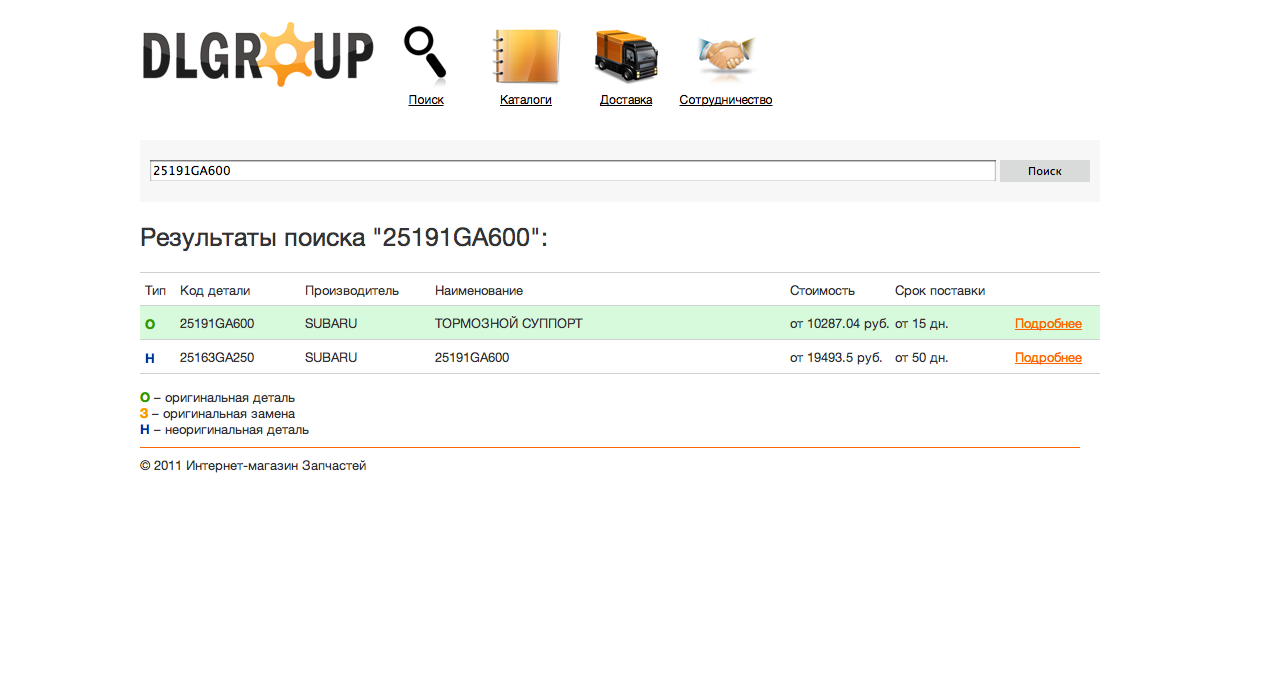The width and height of the screenshot is (1279, 679).
Task: Click the delivery truck icon
Action: (626, 57)
